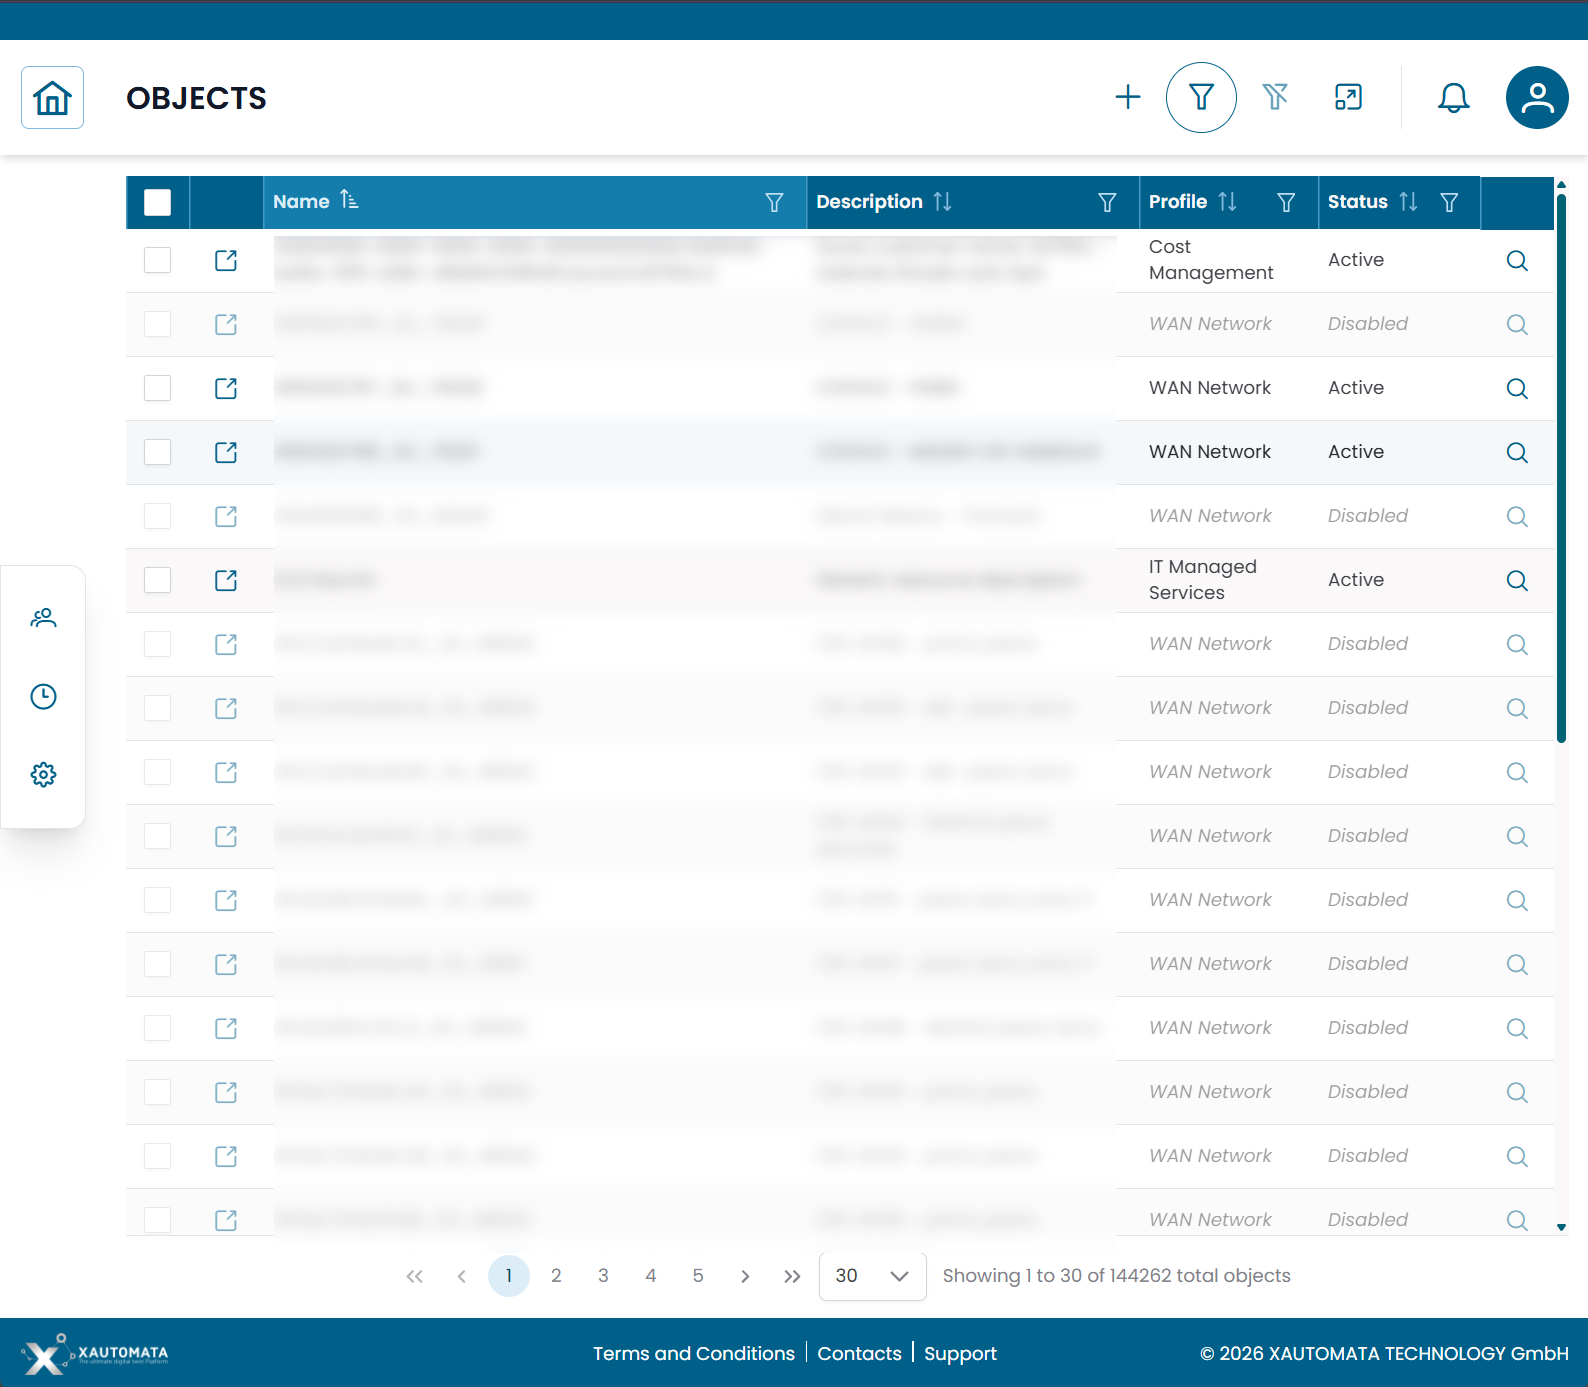Open the home page icon

[x=52, y=98]
